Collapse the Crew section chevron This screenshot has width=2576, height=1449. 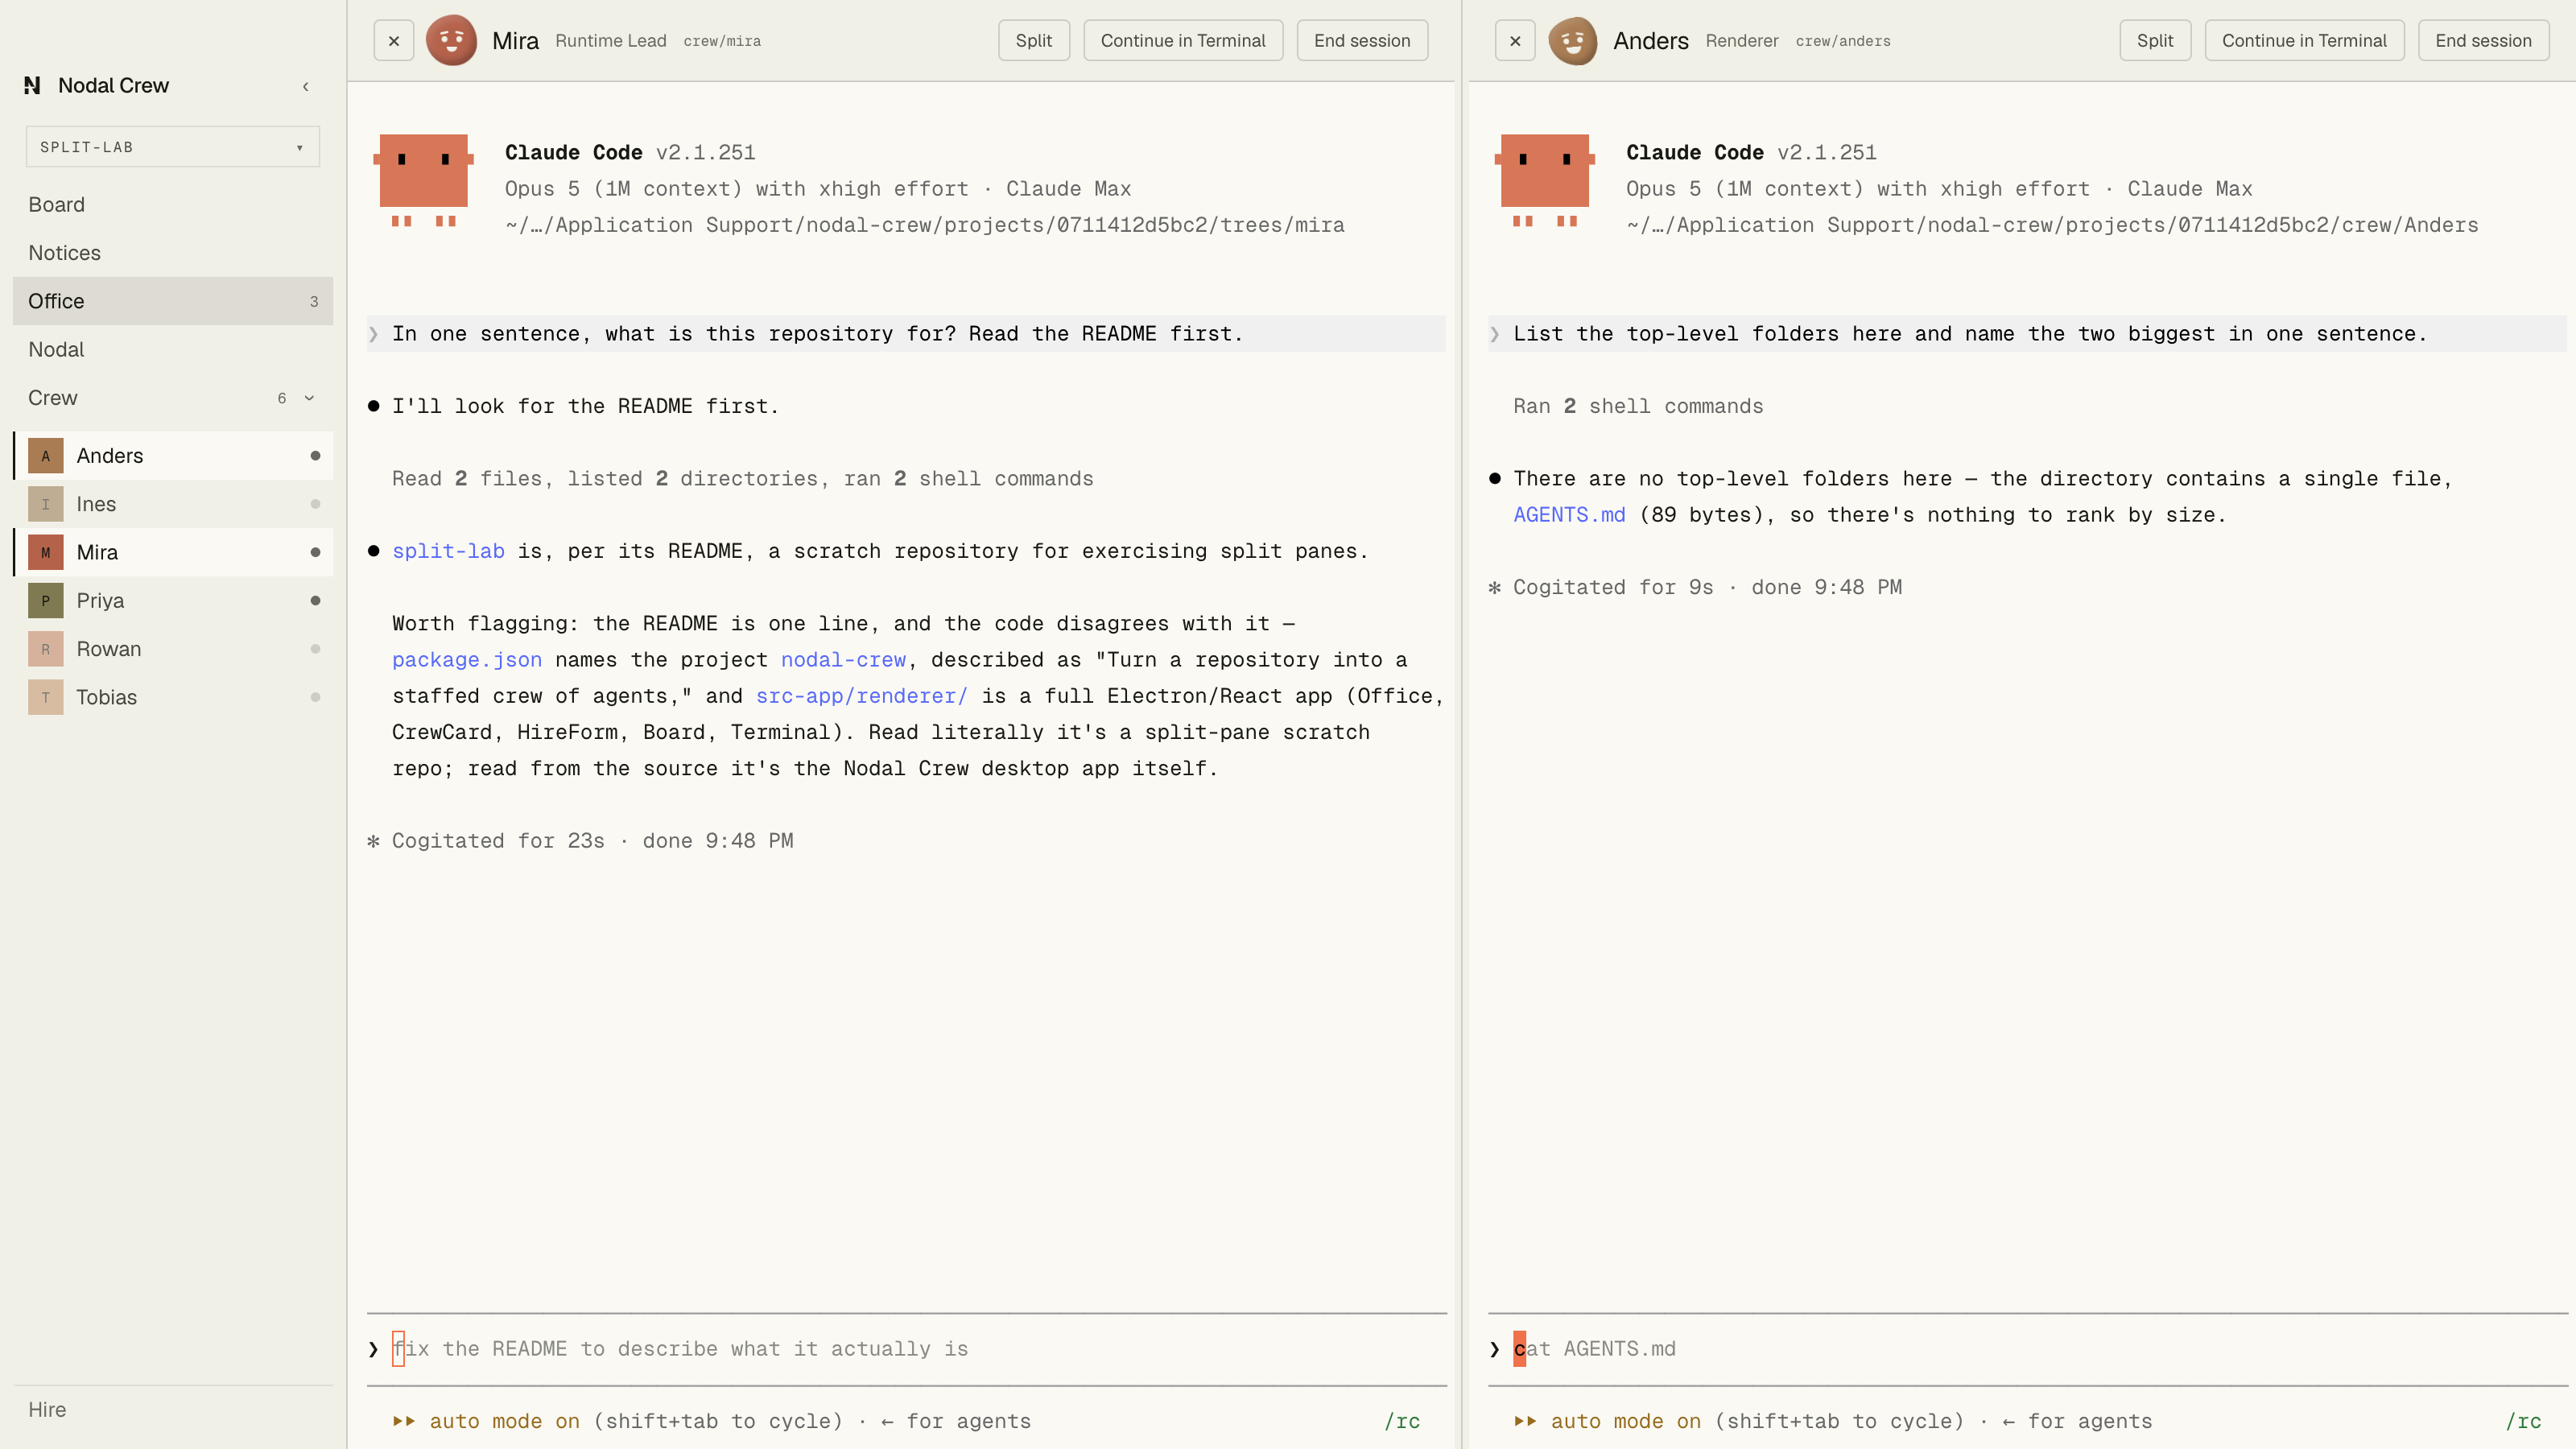[x=309, y=398]
